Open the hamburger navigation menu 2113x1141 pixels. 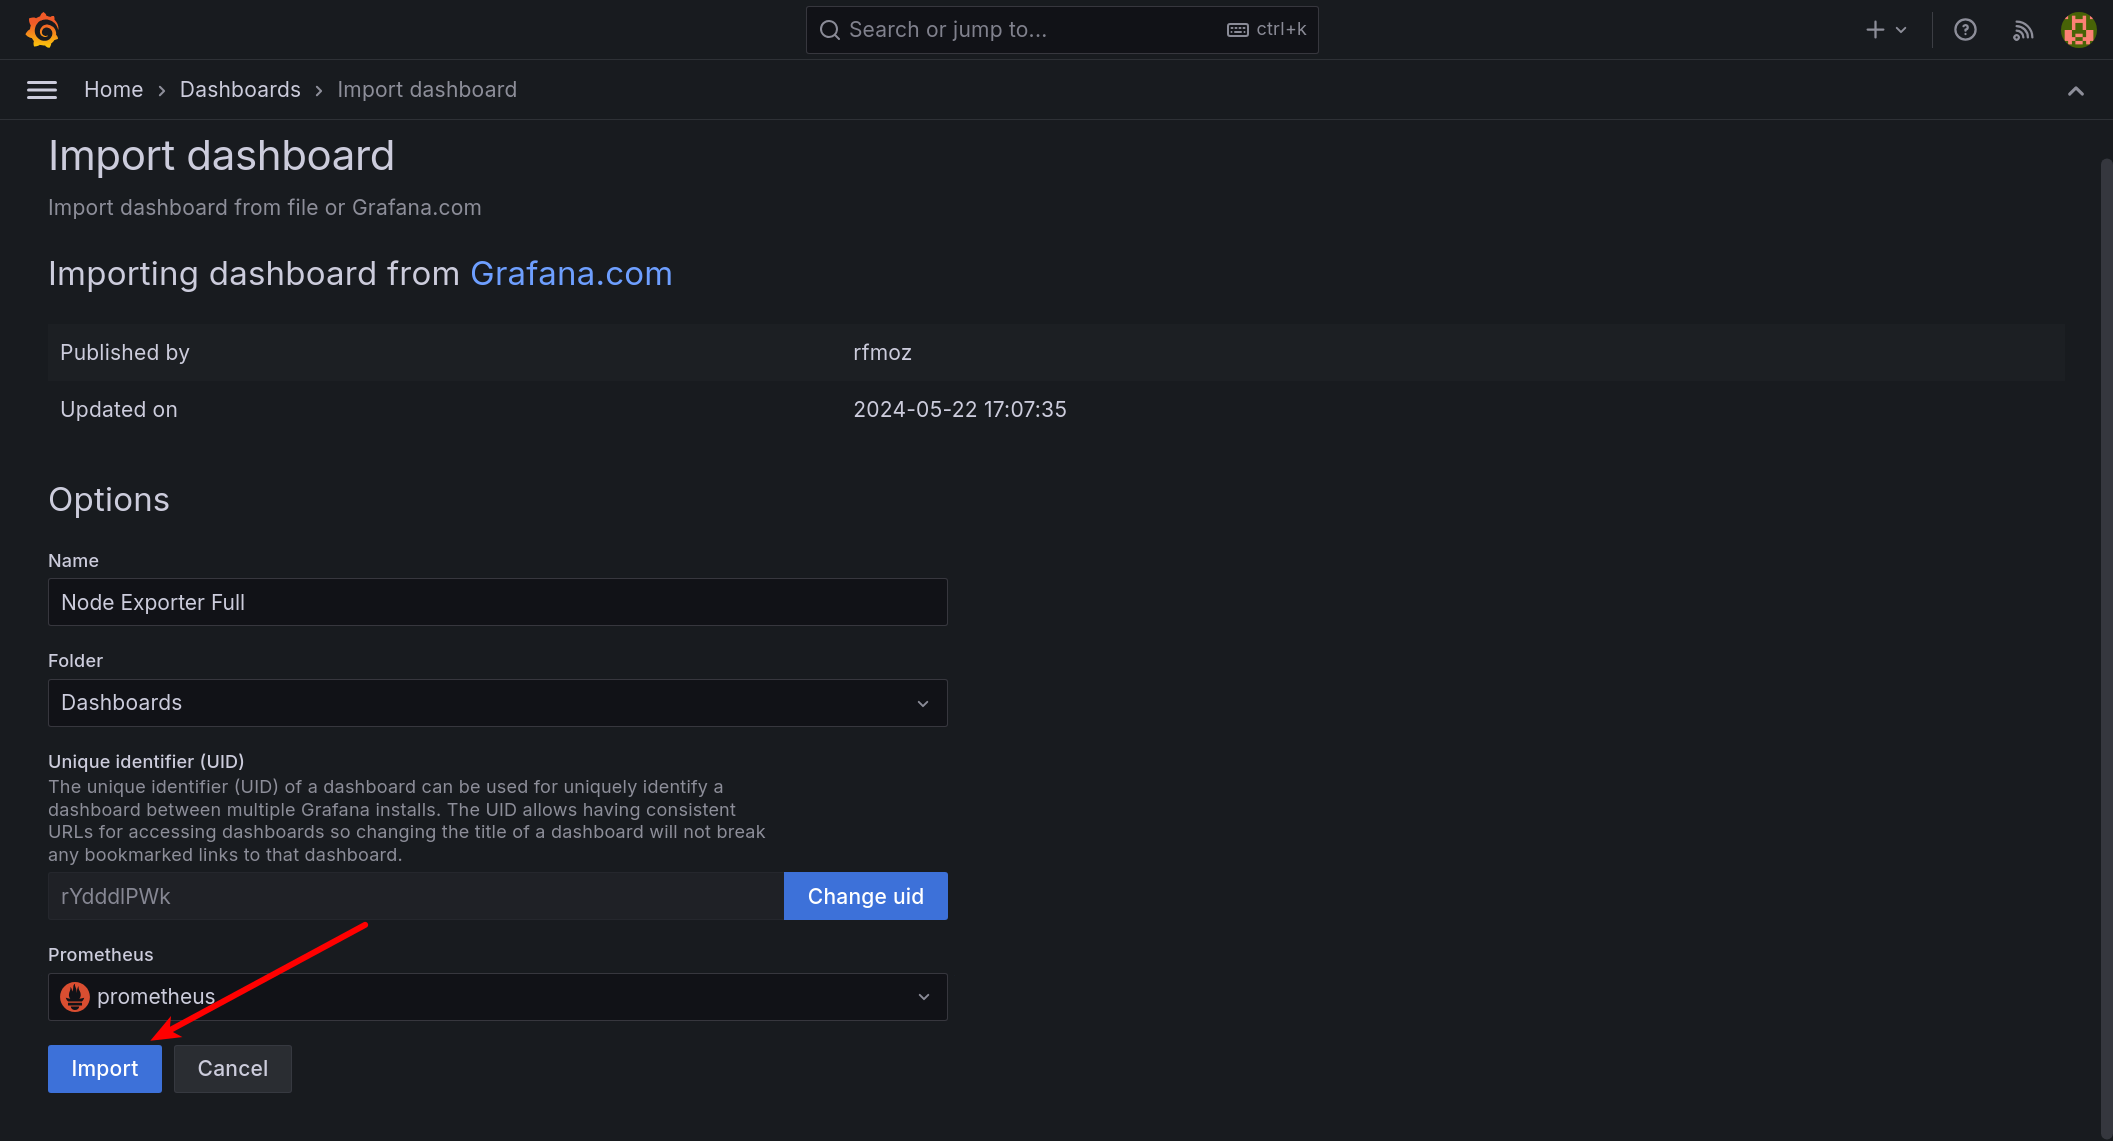click(42, 90)
